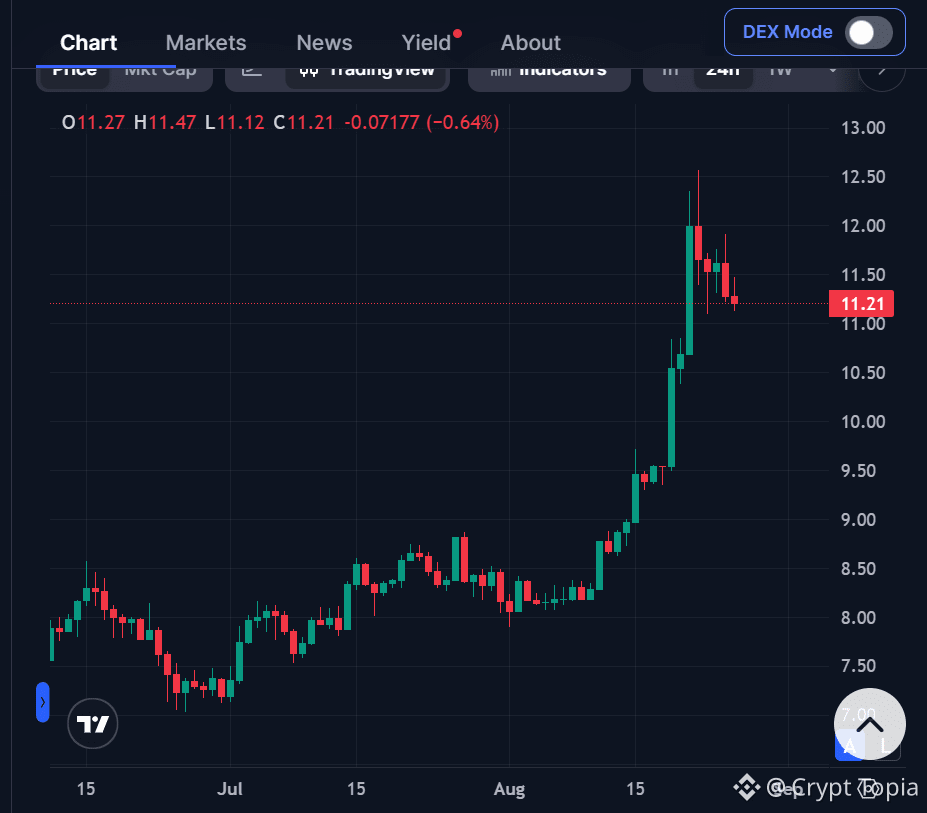Switch to the Markets tab
Image resolution: width=927 pixels, height=813 pixels.
click(x=206, y=43)
